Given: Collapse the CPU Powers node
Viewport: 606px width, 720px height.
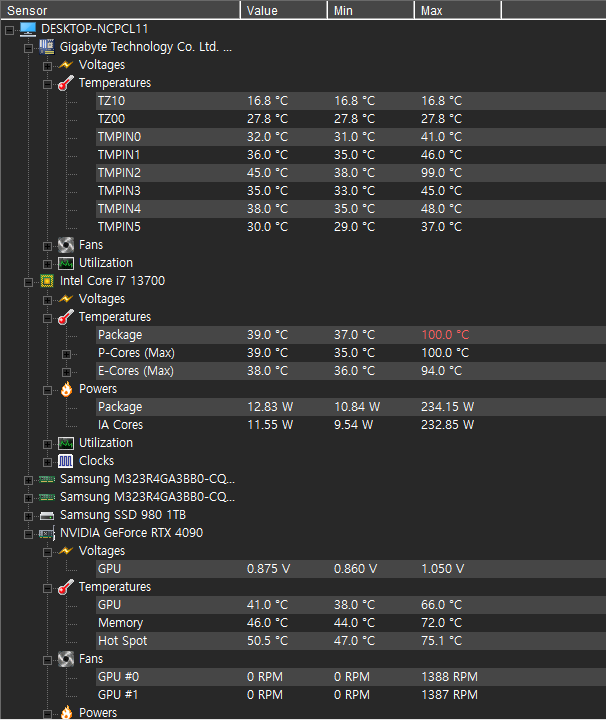Looking at the screenshot, I should coord(47,391).
